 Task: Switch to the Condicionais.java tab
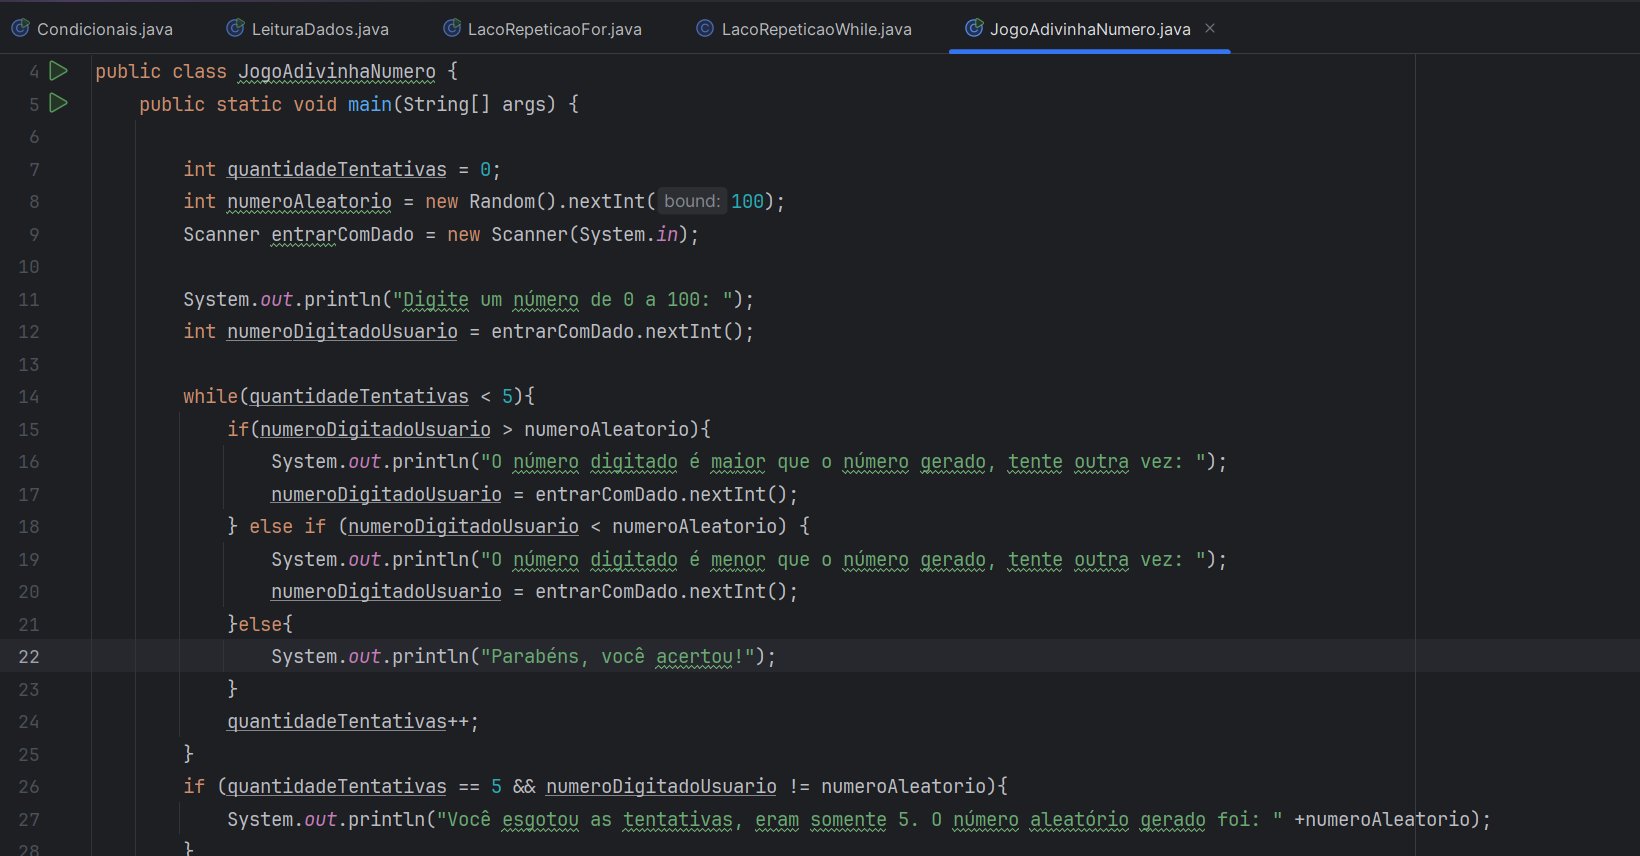click(93, 29)
